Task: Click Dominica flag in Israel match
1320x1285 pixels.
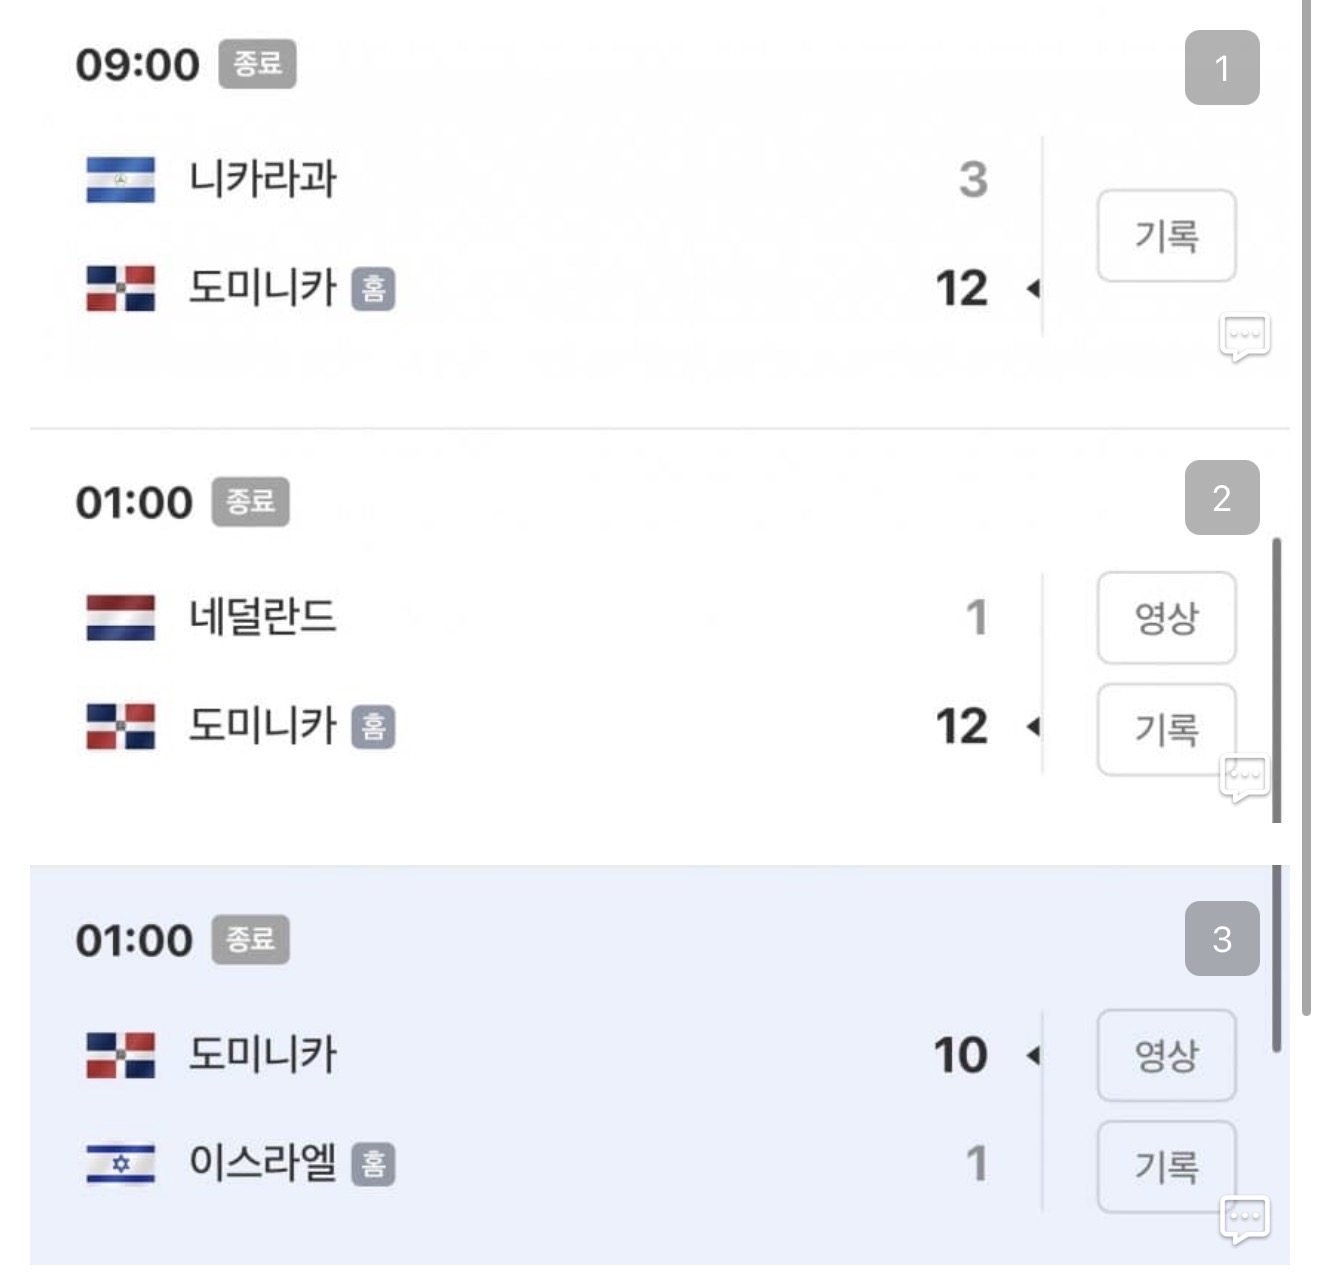Action: [x=120, y=1055]
